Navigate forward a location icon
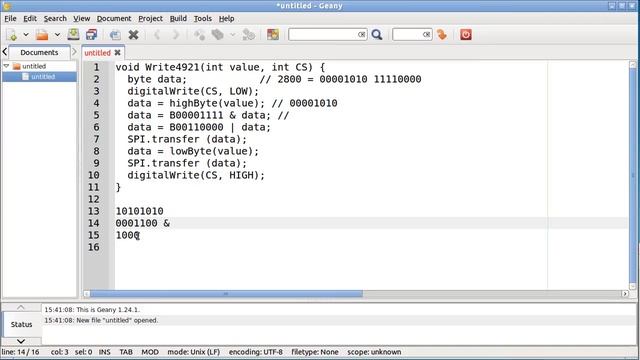 tap(176, 35)
